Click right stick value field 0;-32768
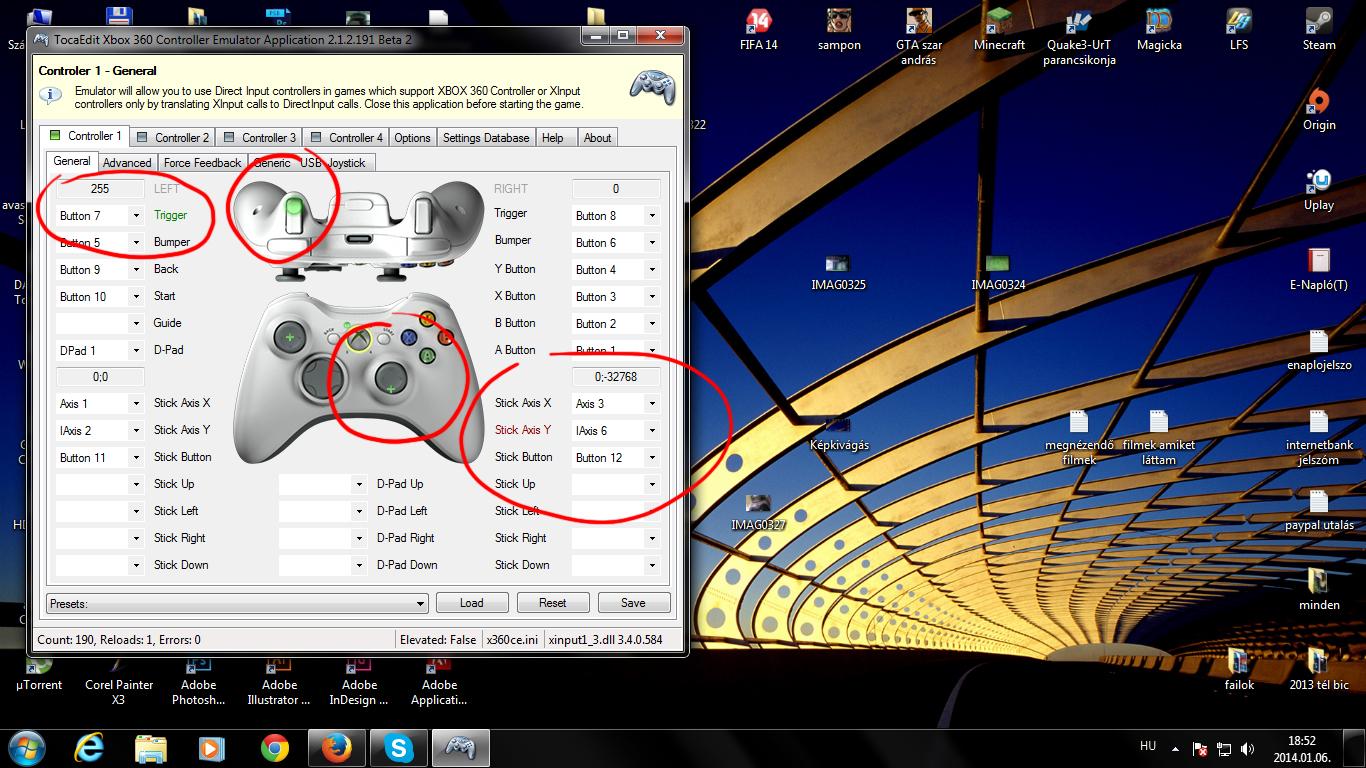This screenshot has width=1366, height=768. tap(616, 377)
